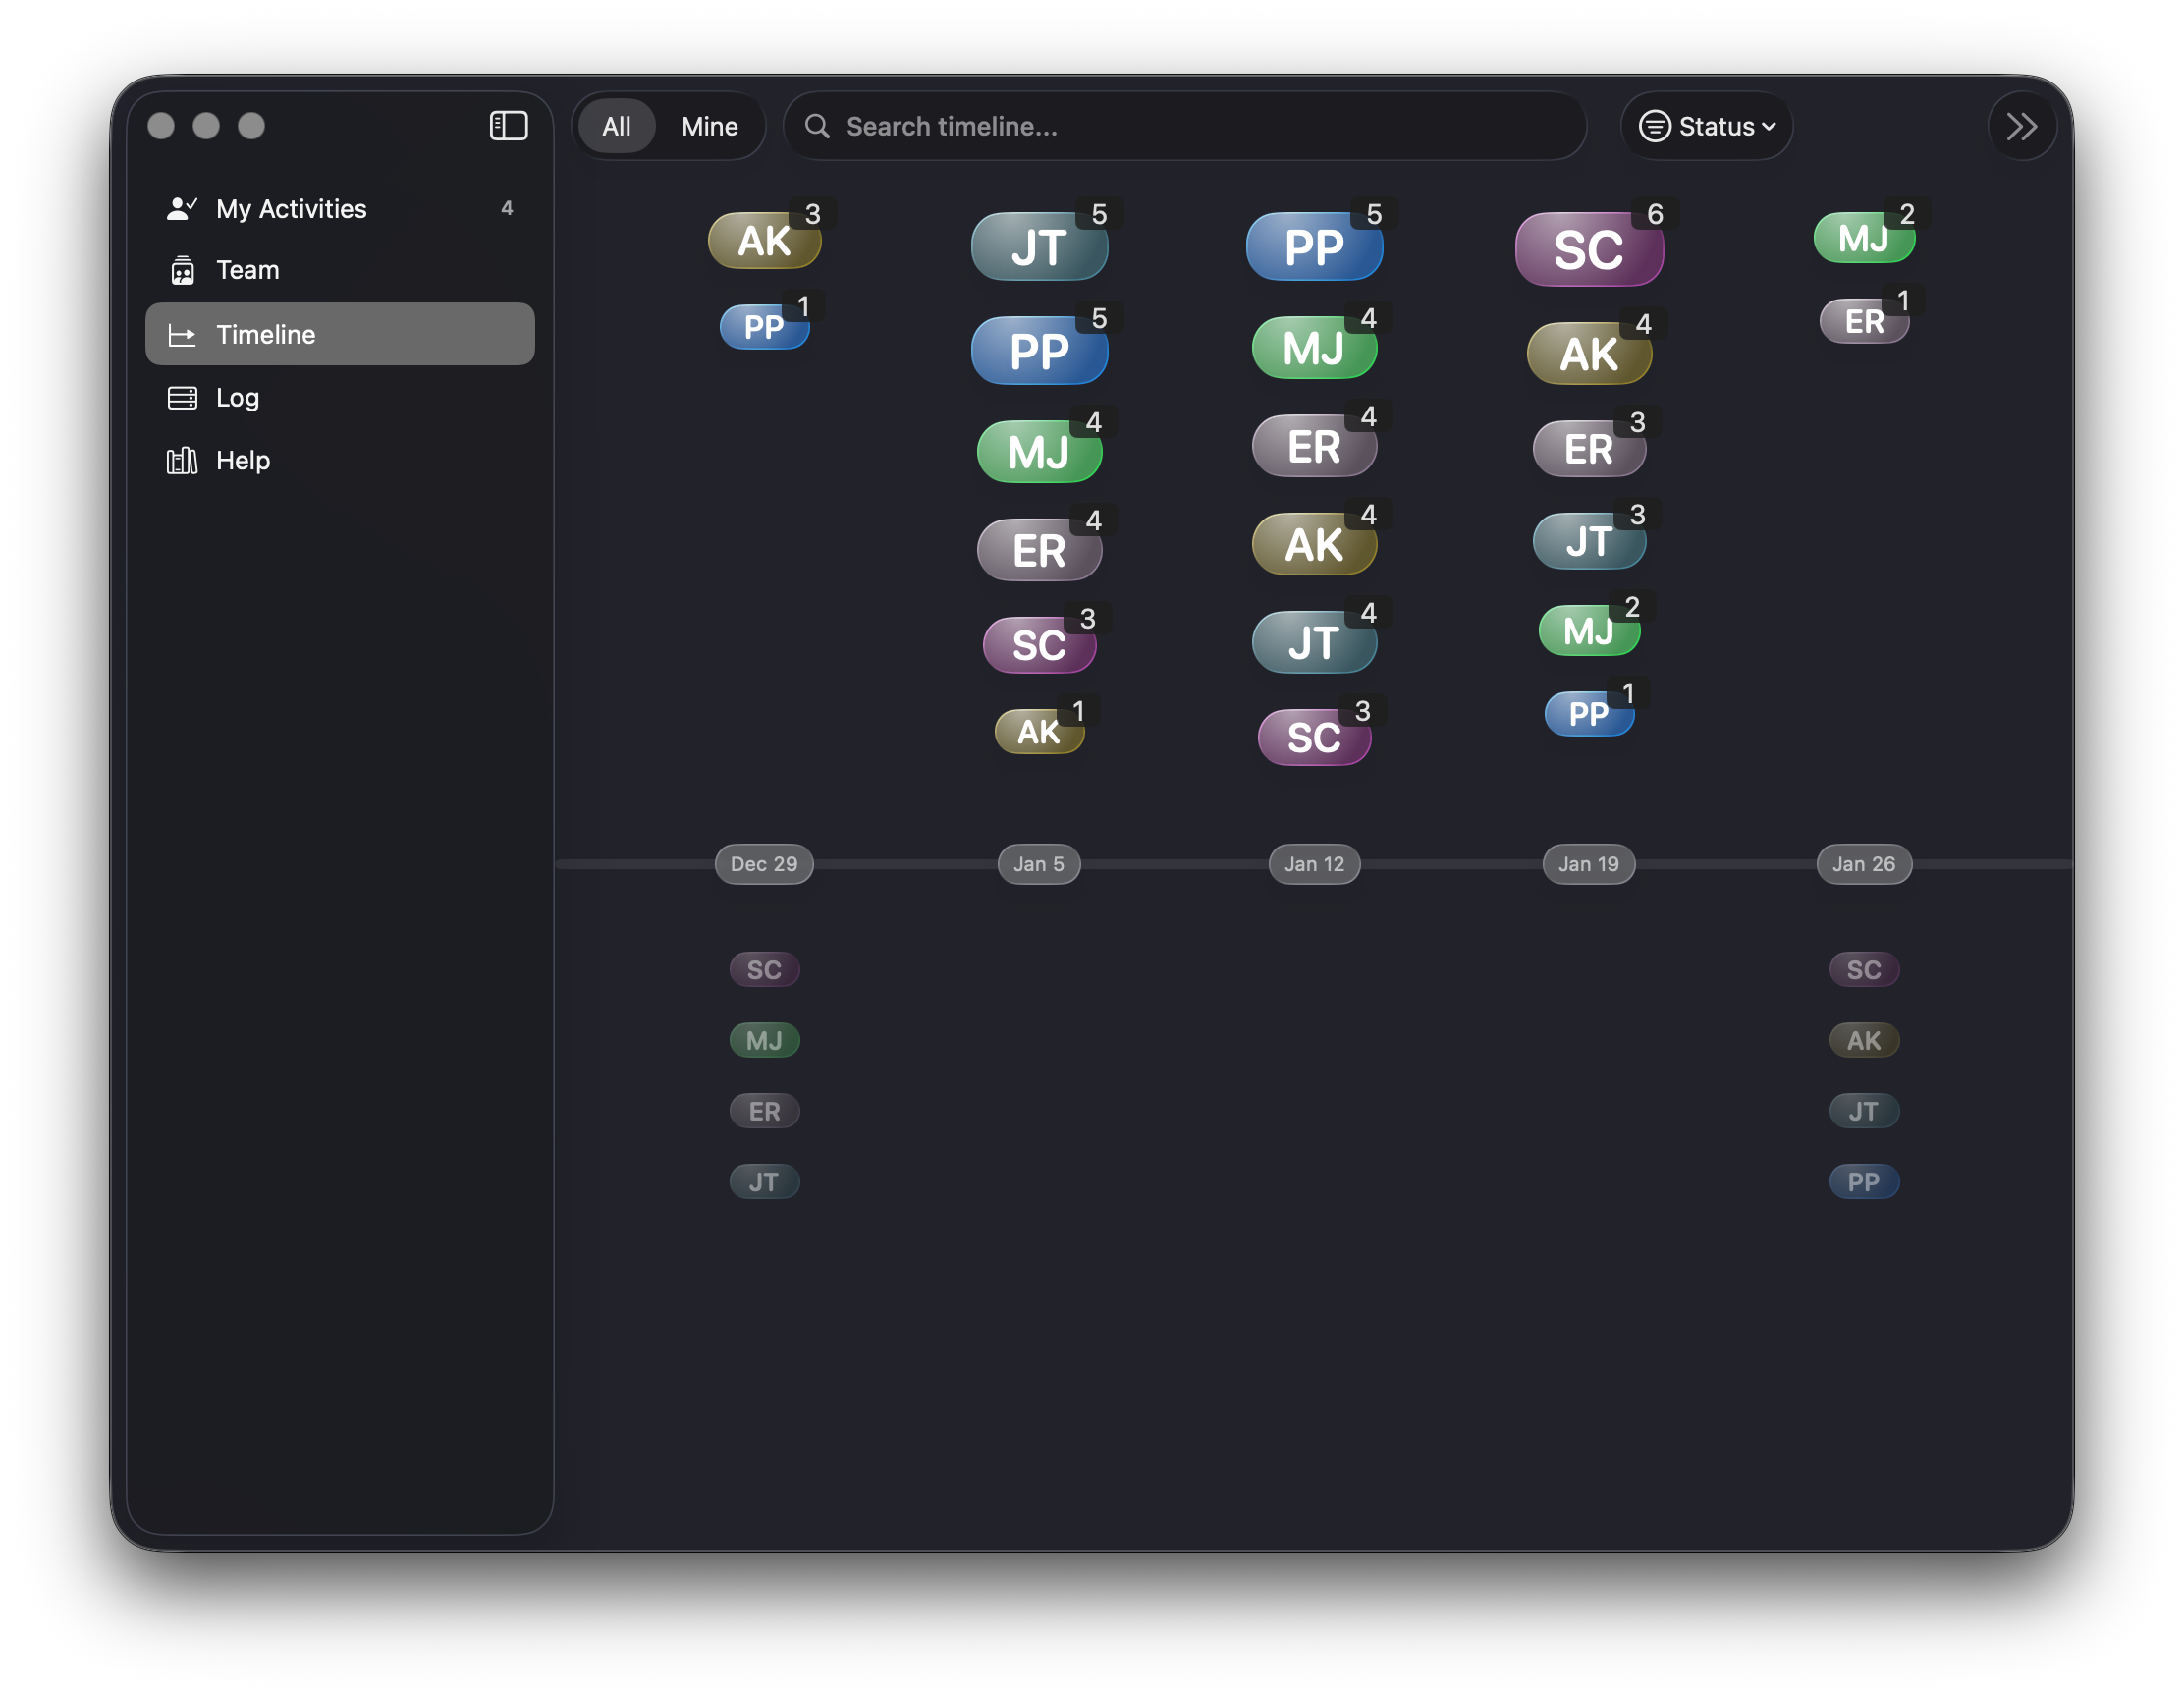Viewport: 2184px width, 1697px height.
Task: Click the Team badge icon in the sidebar
Action: point(183,270)
